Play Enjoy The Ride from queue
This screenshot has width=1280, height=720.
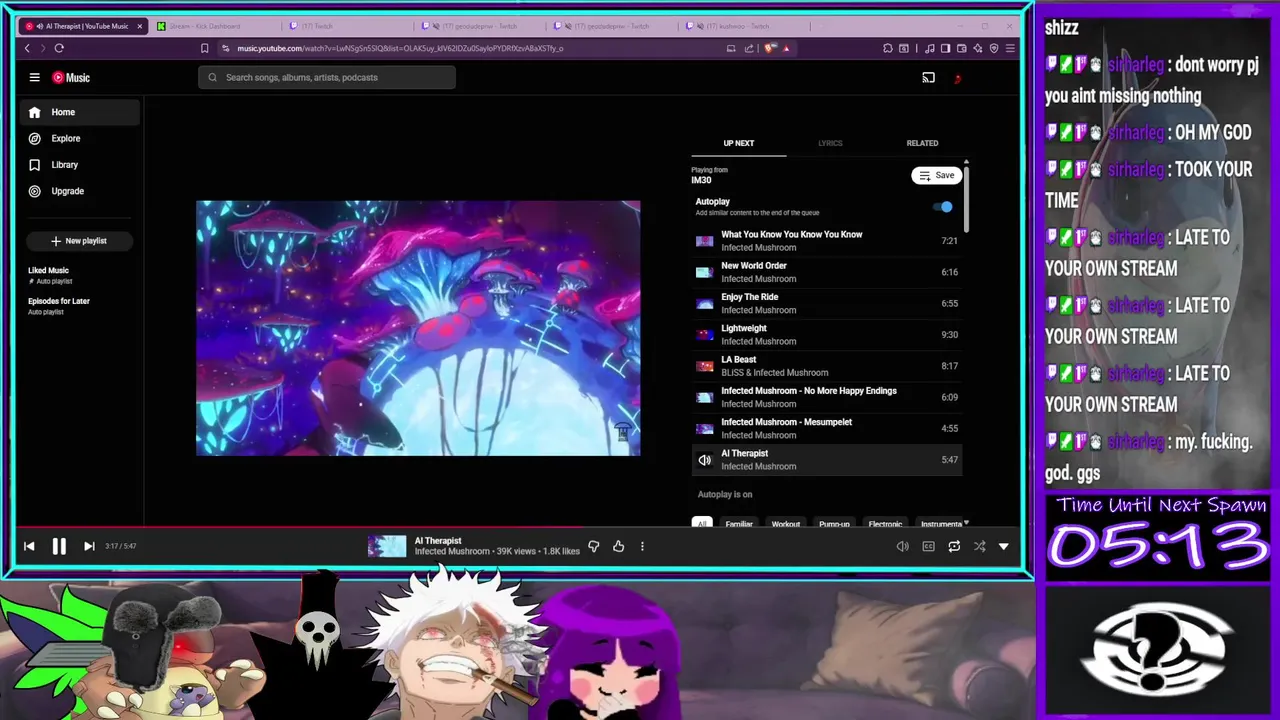tap(827, 303)
